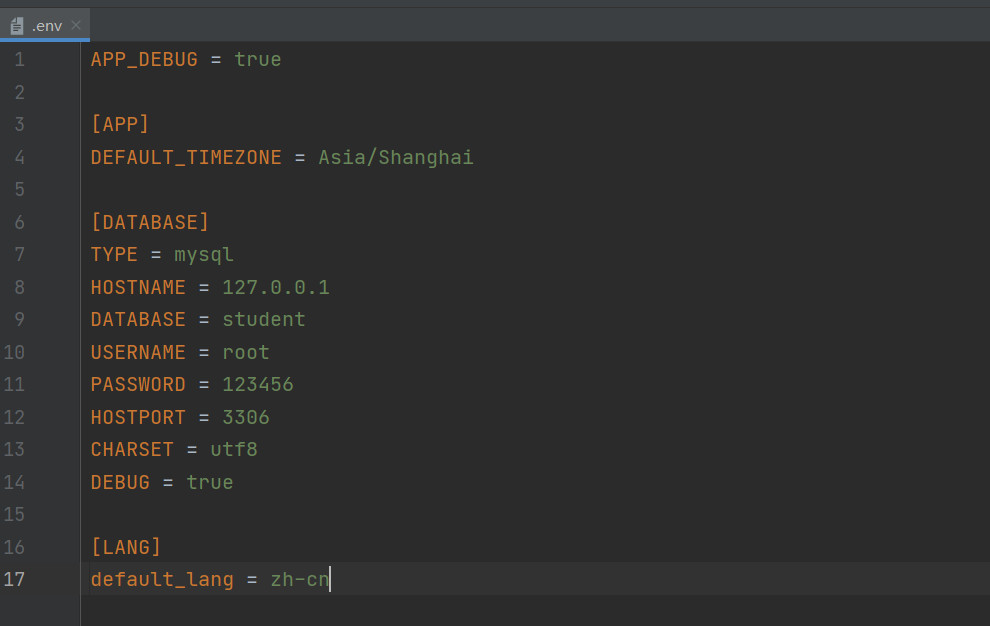Screen dimensions: 990x626
Task: Close the .env editor tab
Action: pos(76,25)
